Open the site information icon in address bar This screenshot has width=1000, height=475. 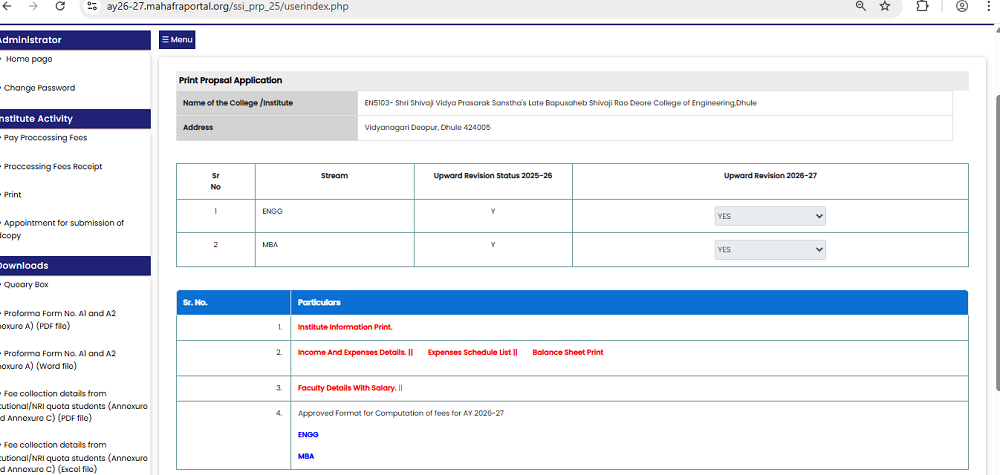point(92,6)
